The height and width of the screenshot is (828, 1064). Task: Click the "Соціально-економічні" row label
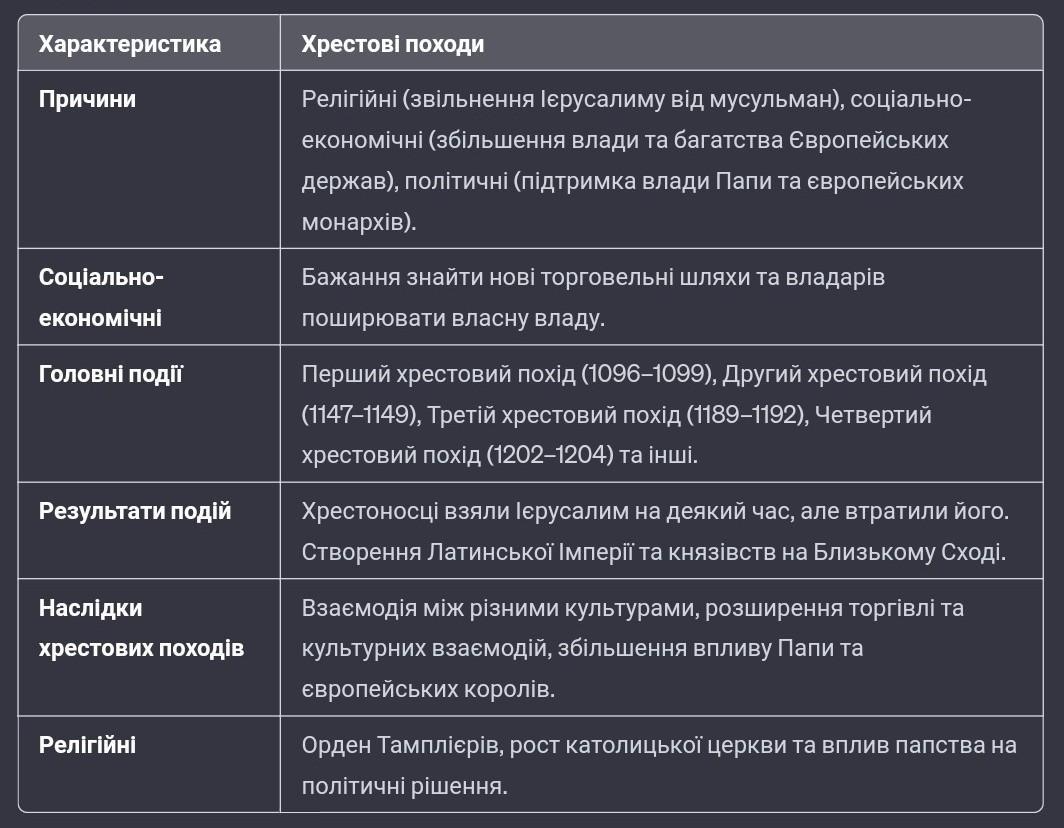coord(100,297)
